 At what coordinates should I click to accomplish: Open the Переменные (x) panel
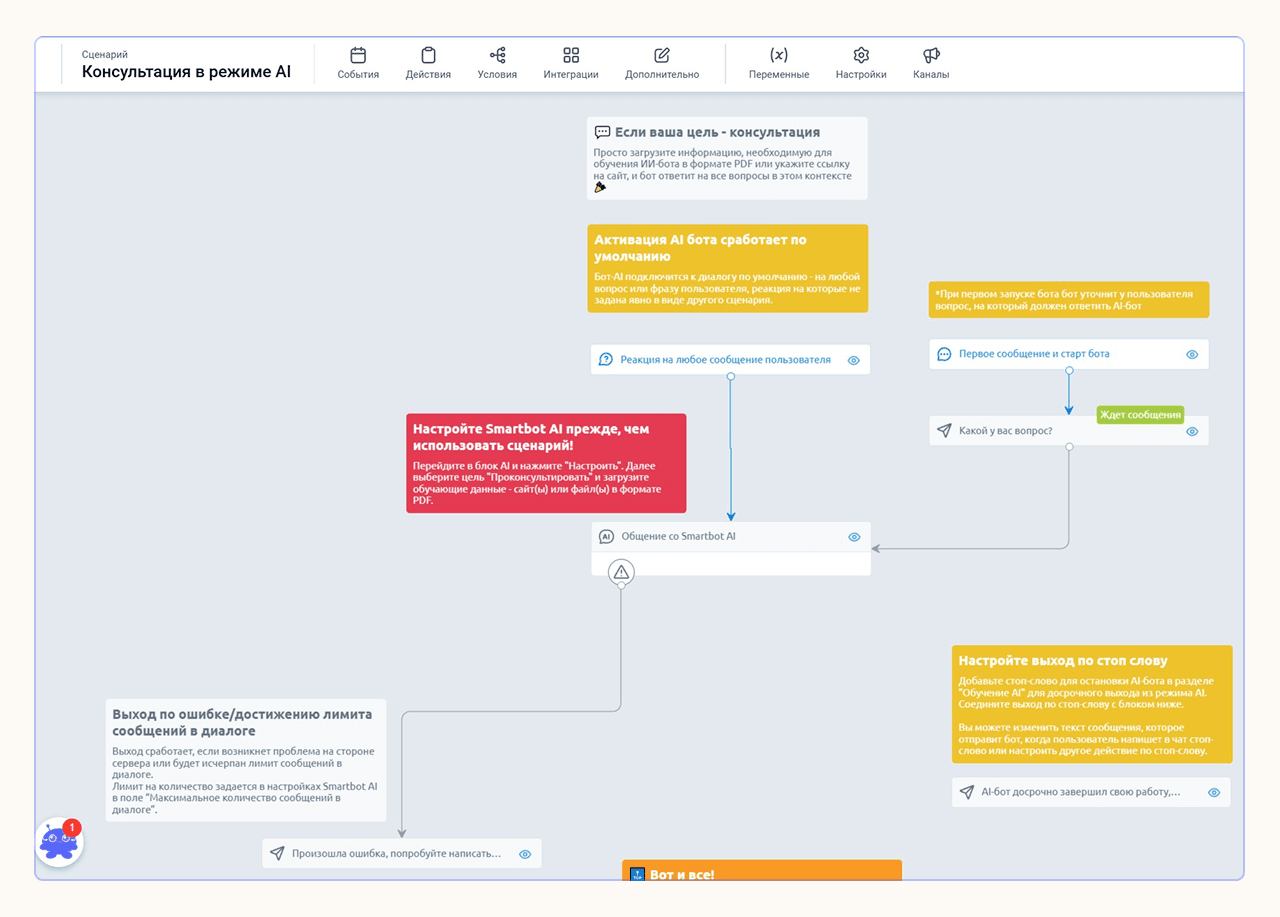(x=779, y=64)
